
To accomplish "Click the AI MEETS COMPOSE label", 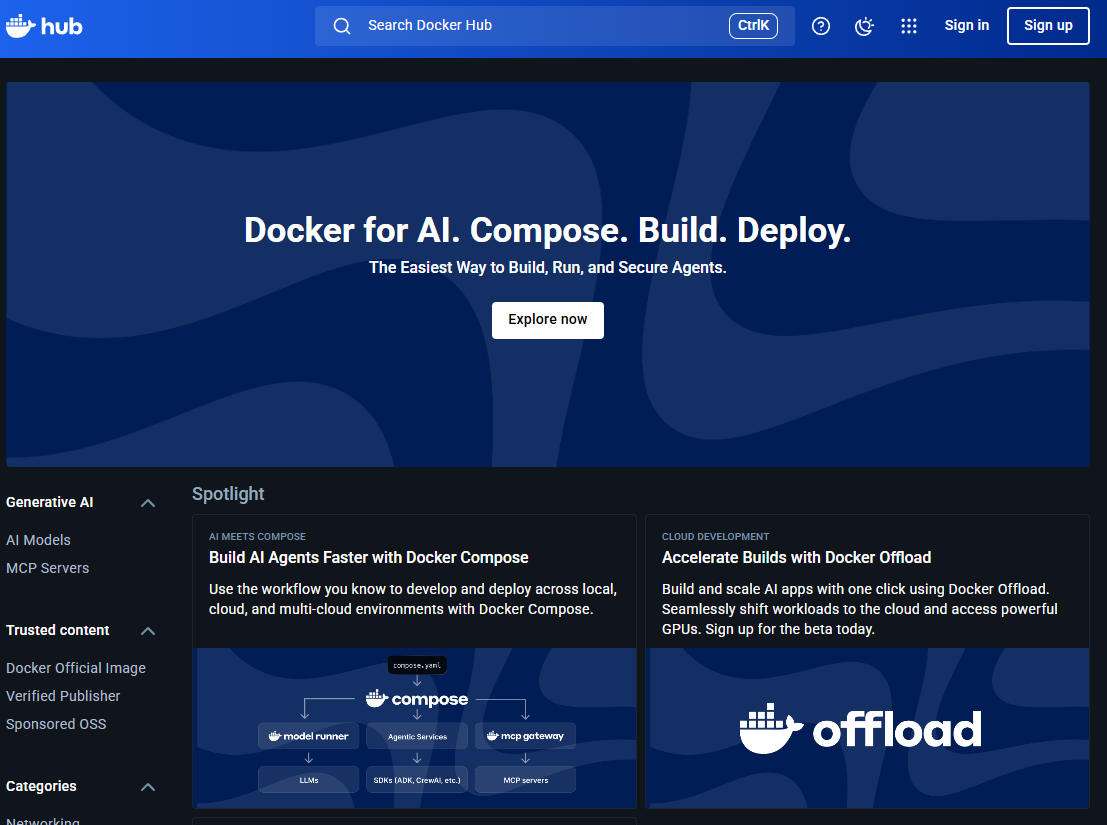I will click(x=257, y=536).
